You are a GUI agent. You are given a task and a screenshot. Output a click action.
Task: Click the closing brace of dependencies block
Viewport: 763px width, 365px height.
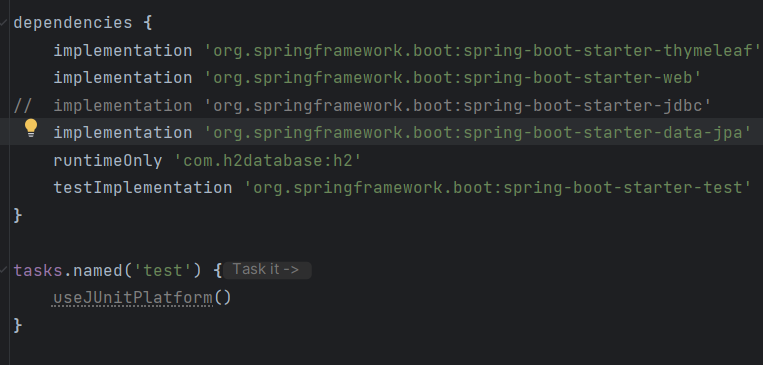(18, 215)
